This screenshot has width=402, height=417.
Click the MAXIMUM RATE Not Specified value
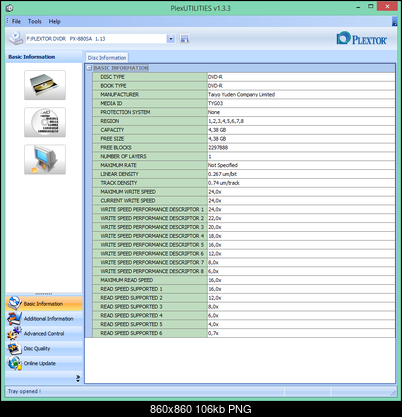coord(223,165)
